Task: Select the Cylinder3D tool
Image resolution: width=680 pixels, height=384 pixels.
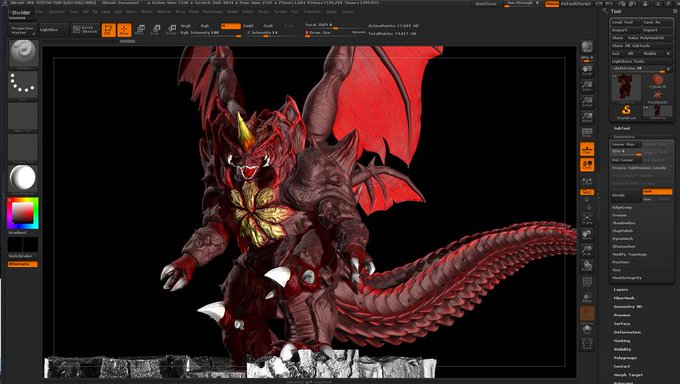Action: point(657,81)
